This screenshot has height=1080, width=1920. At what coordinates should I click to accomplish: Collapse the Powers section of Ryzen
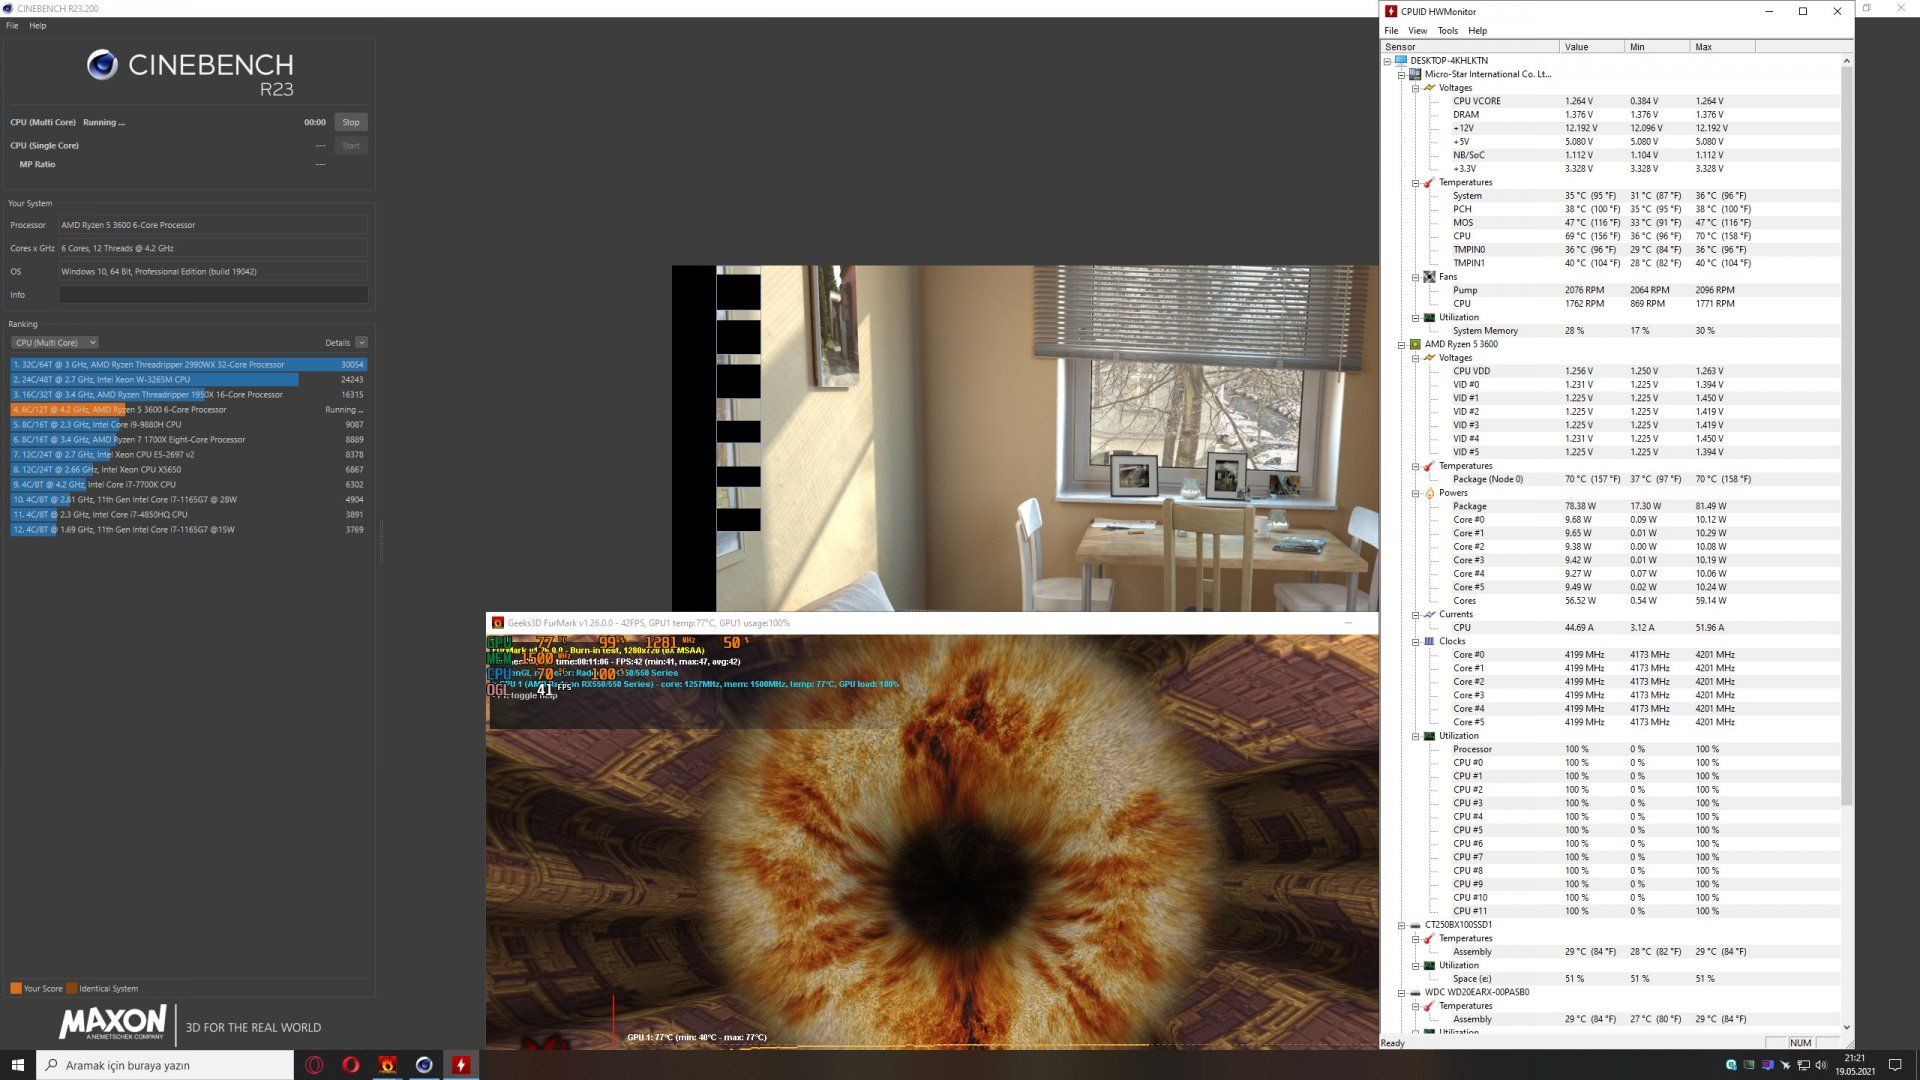[x=1416, y=493]
